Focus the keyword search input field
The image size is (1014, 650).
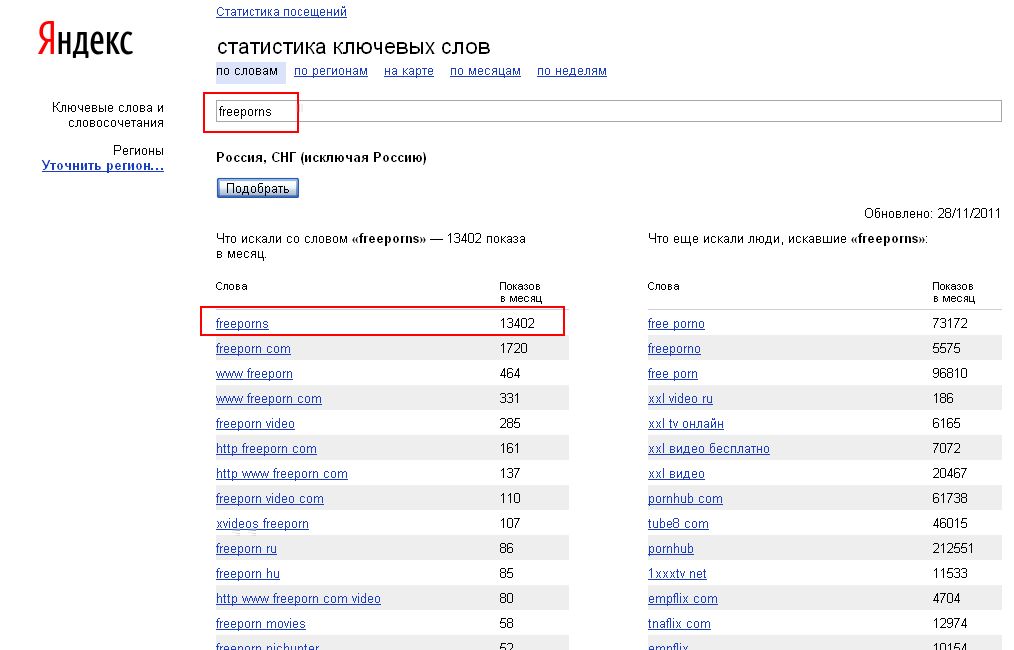609,111
